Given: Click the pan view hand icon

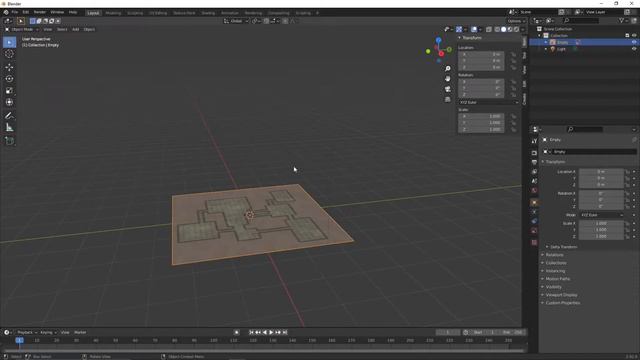Looking at the screenshot, I should [x=448, y=79].
